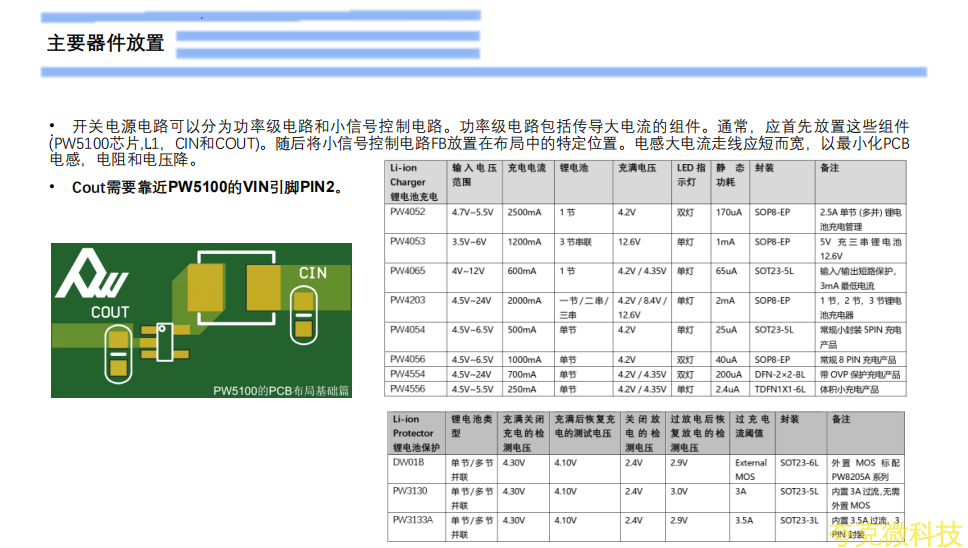Click the CIN text label on the PCB
Viewport: 968px width, 548px height.
(312, 272)
